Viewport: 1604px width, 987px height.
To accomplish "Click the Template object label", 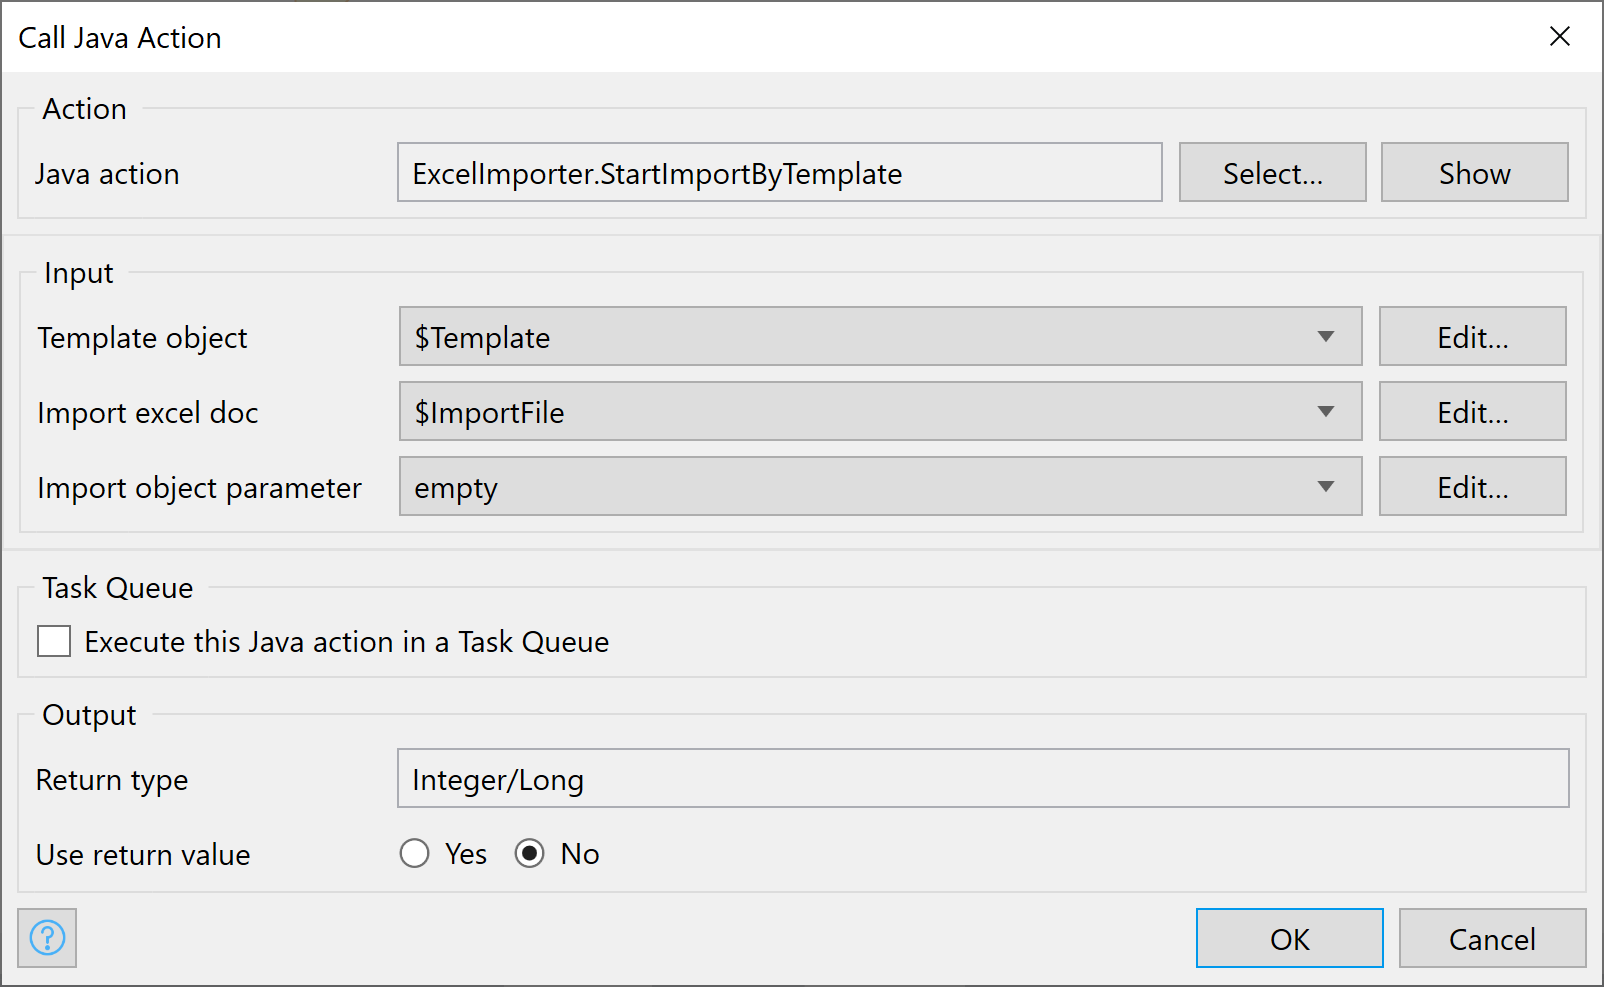I will tap(142, 338).
